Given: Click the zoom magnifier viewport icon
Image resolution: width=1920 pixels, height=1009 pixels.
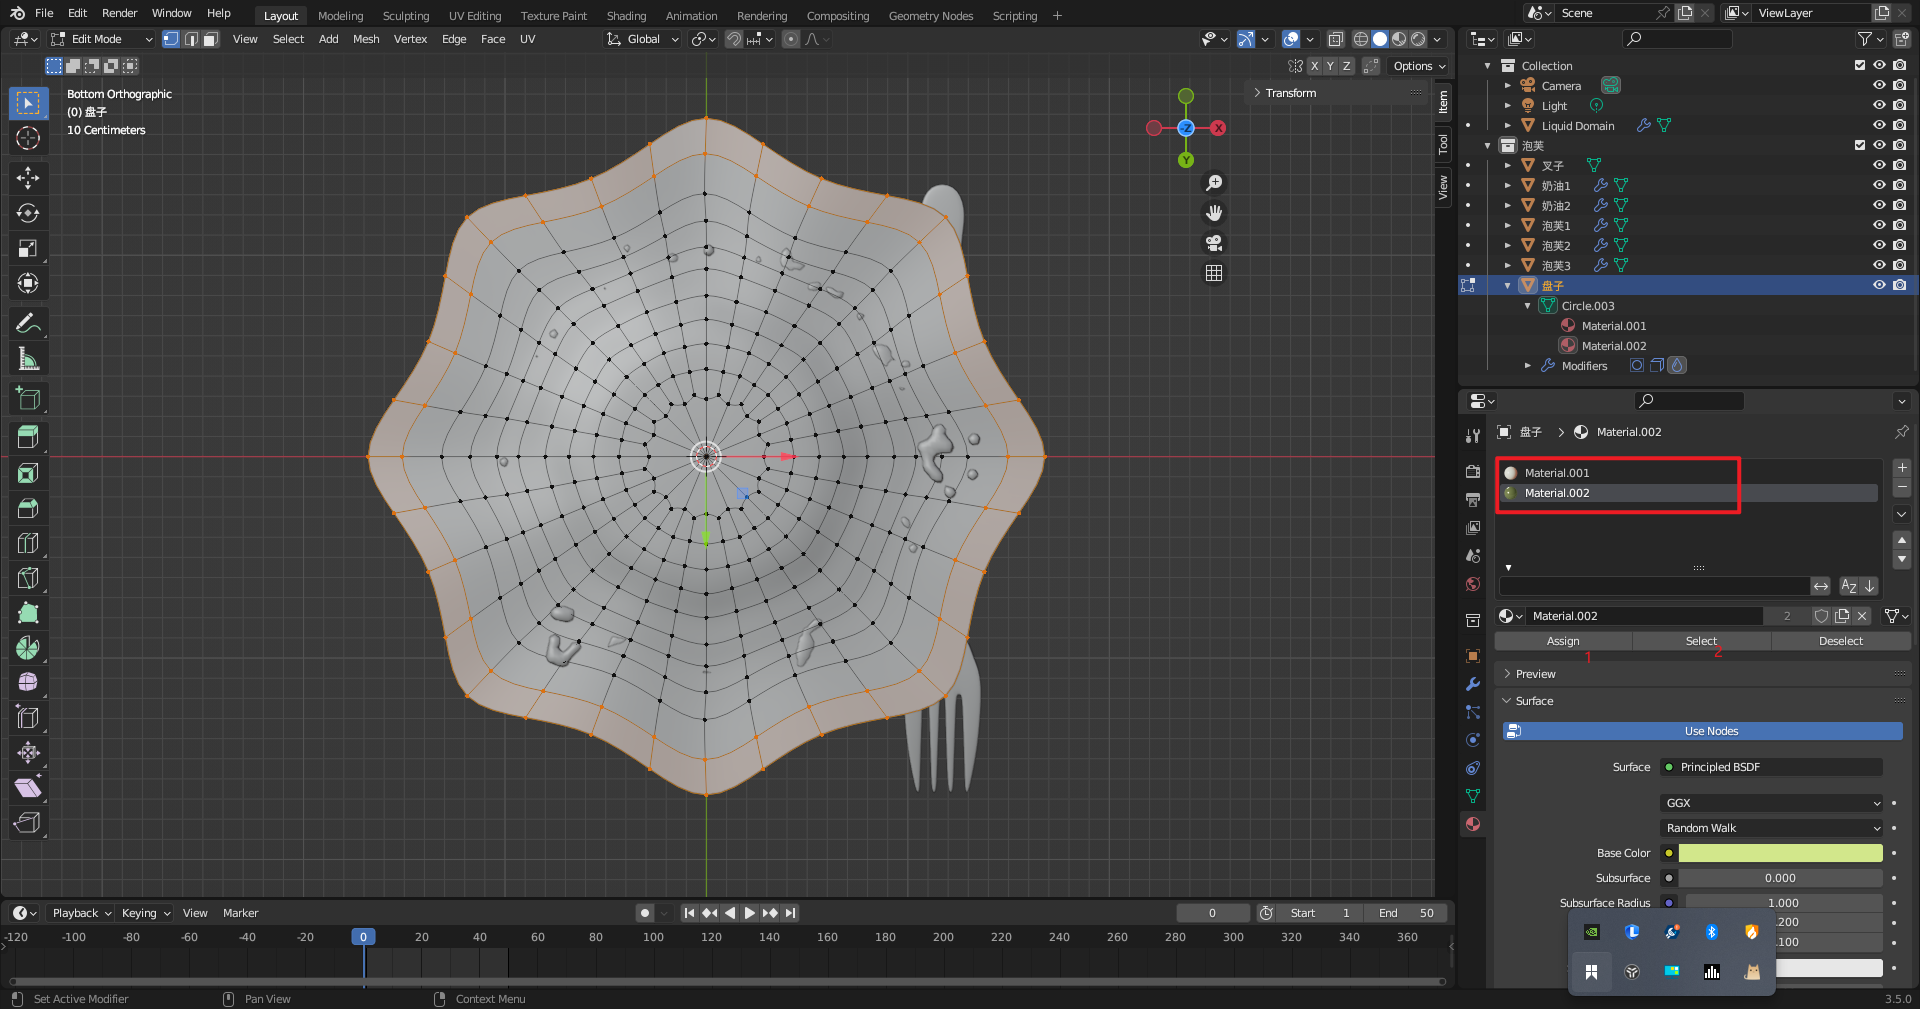Looking at the screenshot, I should pos(1214,183).
